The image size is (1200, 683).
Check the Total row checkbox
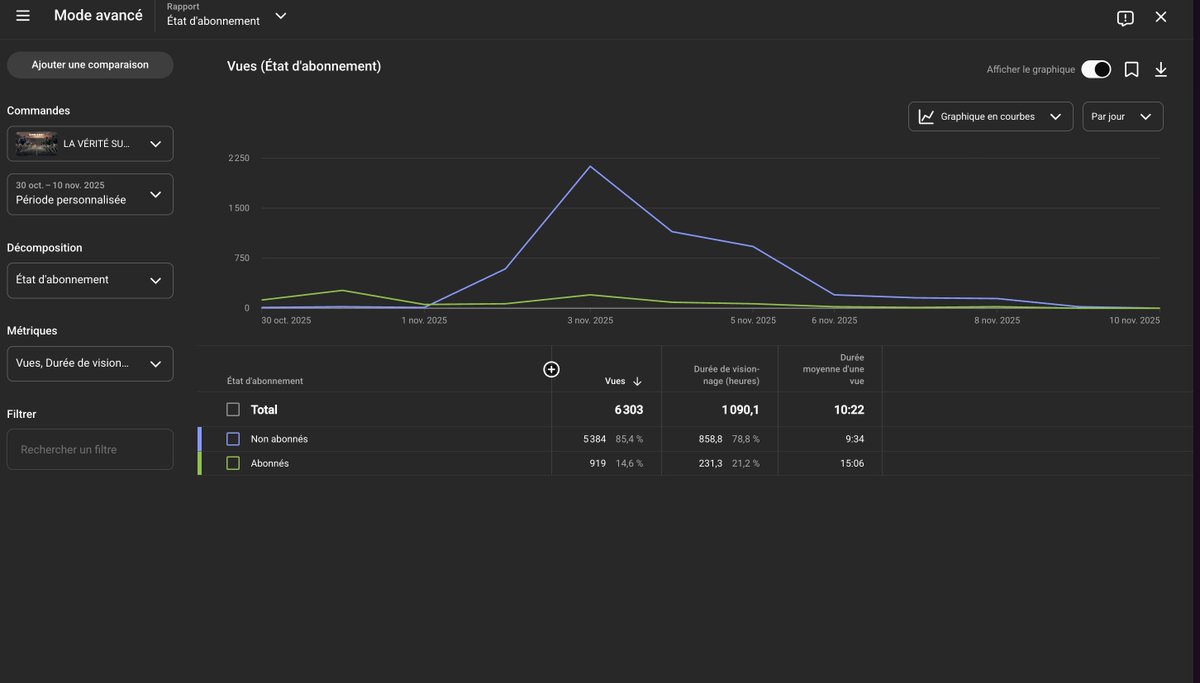click(233, 409)
